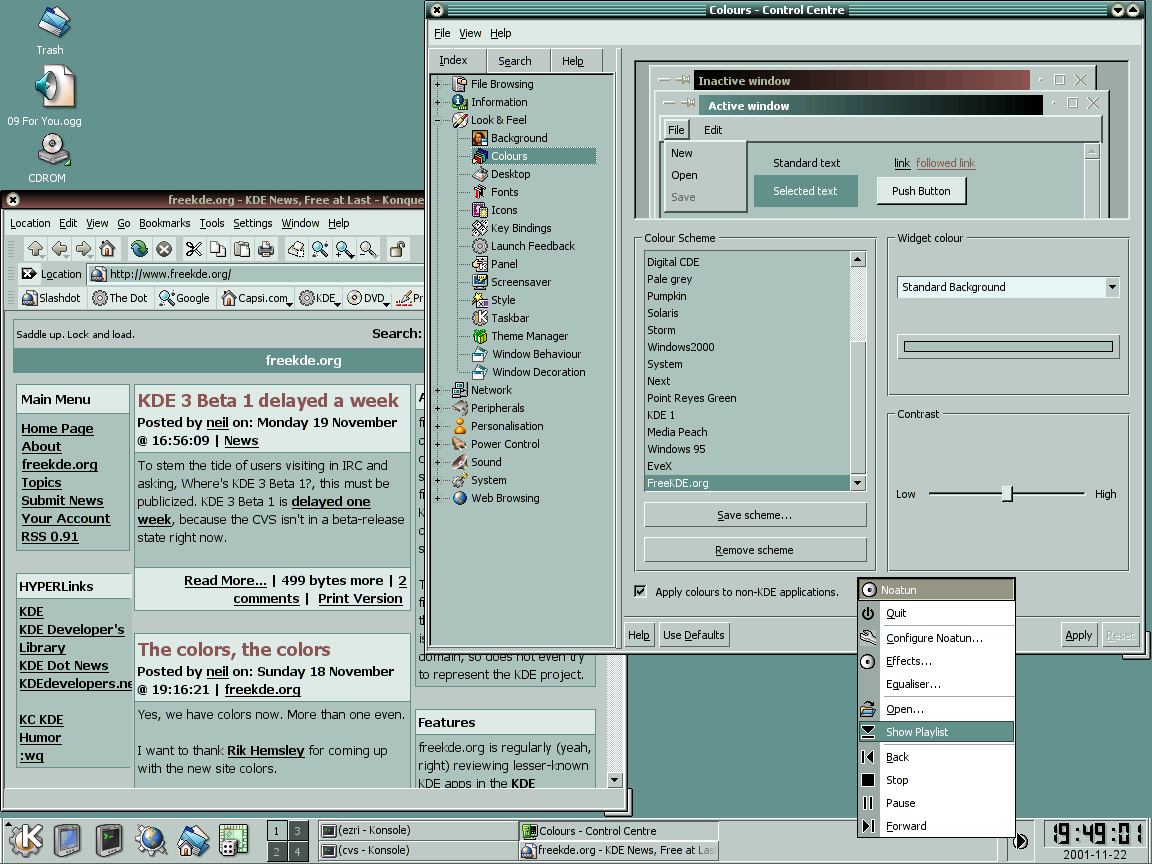The image size is (1152, 864).
Task: Click the Back arrow in Konqueror toolbar
Action: [60, 249]
